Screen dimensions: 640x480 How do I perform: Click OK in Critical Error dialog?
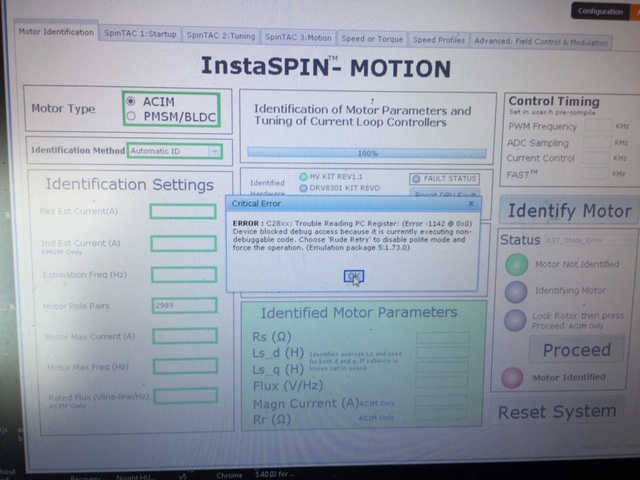(x=354, y=276)
